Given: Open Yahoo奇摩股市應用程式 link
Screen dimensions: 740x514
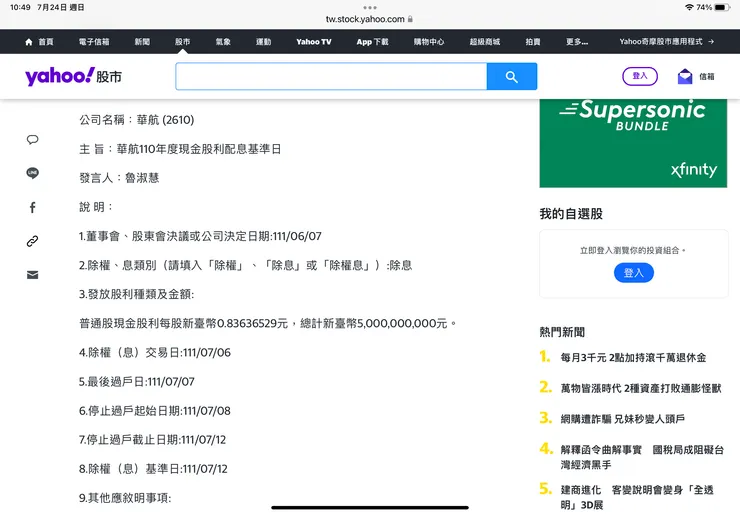Looking at the screenshot, I should click(666, 42).
